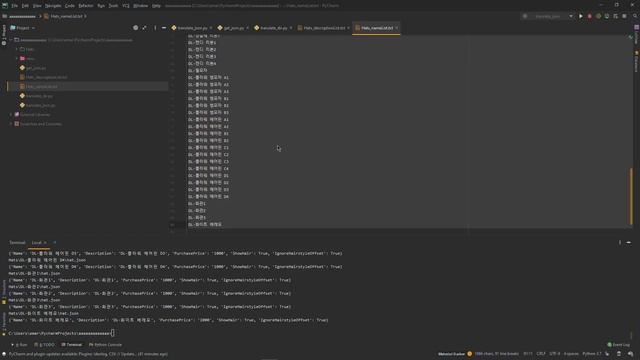
Task: Open the Event Log
Action: (x=618, y=345)
